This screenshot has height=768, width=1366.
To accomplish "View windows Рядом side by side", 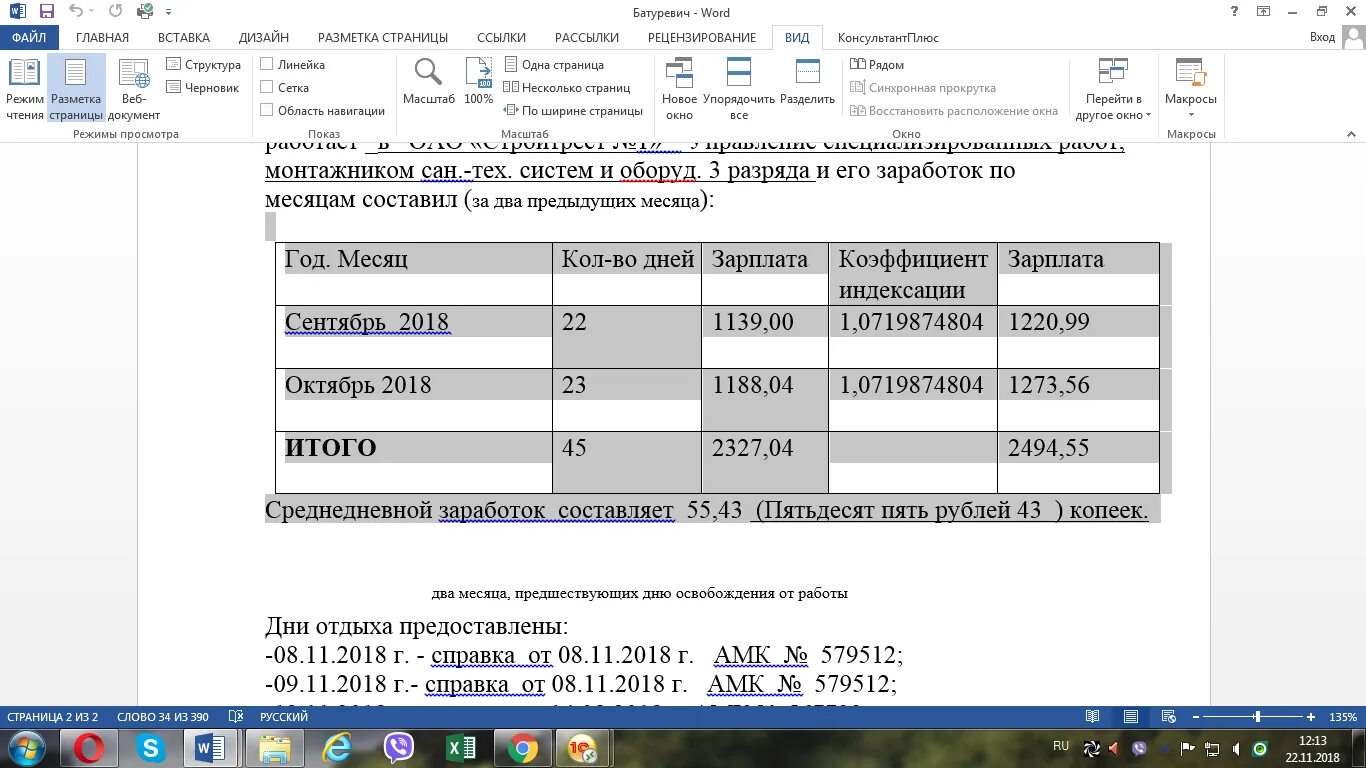I will pos(877,65).
